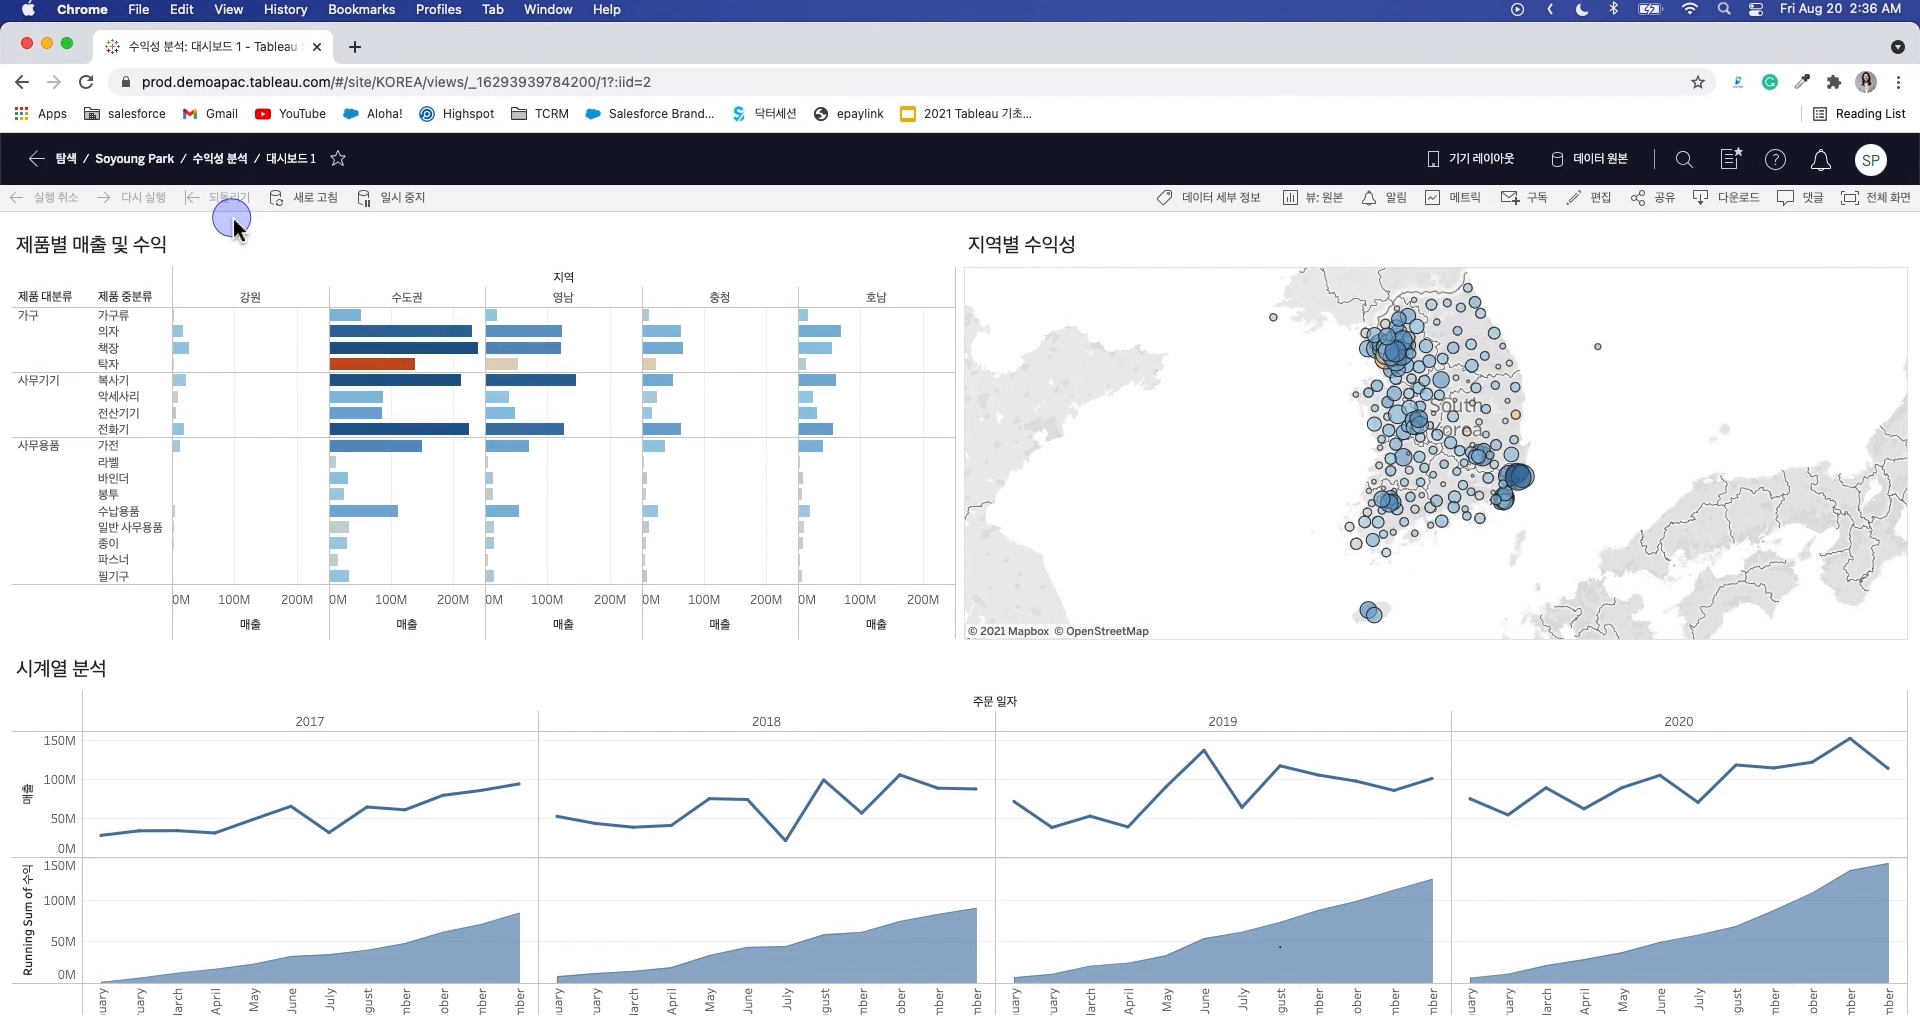Image resolution: width=1920 pixels, height=1016 pixels.
Task: Open the SP user profile avatar
Action: click(1871, 160)
